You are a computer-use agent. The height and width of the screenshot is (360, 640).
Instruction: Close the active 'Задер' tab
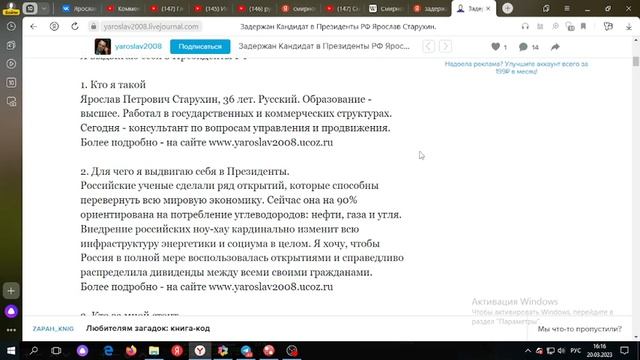pos(488,8)
